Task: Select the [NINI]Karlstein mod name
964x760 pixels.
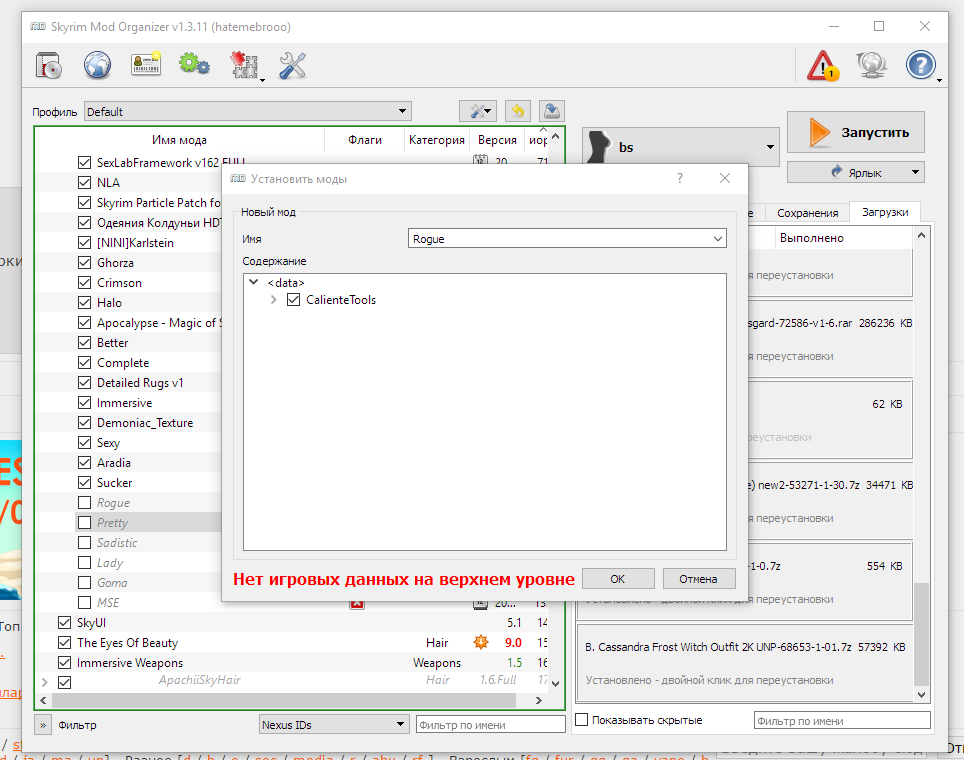Action: pos(135,243)
